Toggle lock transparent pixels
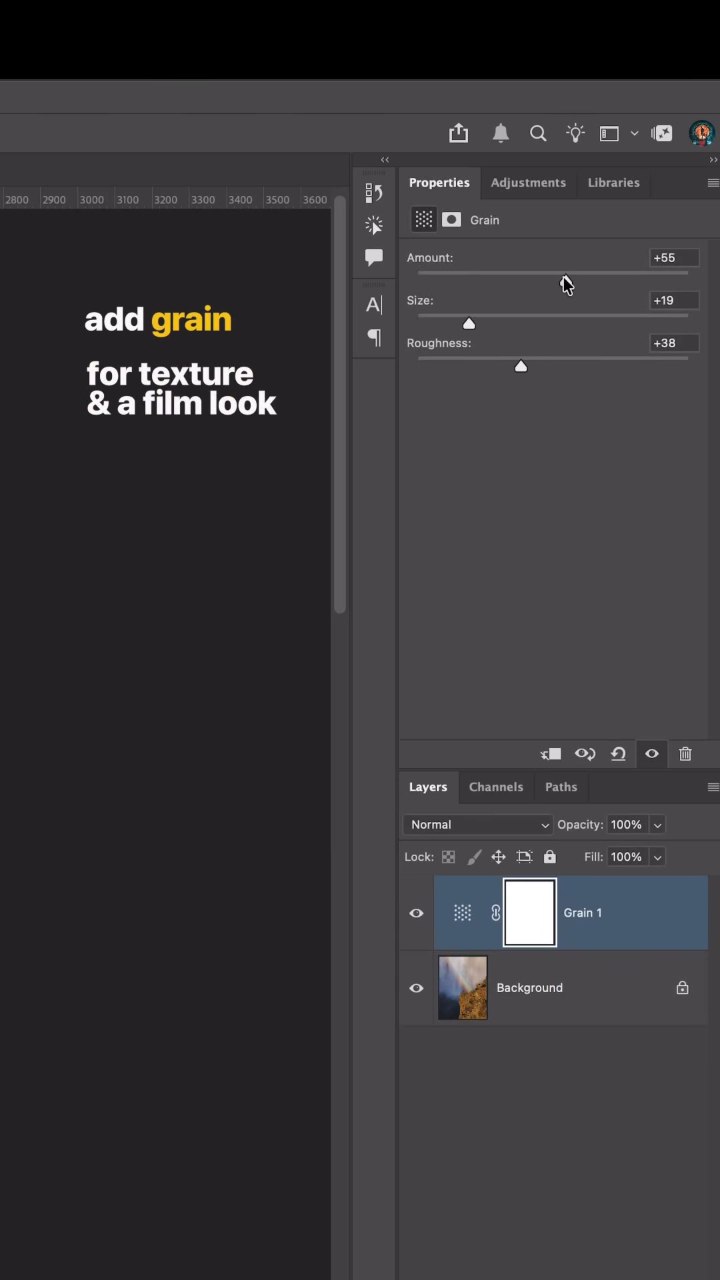720x1280 pixels. [448, 857]
